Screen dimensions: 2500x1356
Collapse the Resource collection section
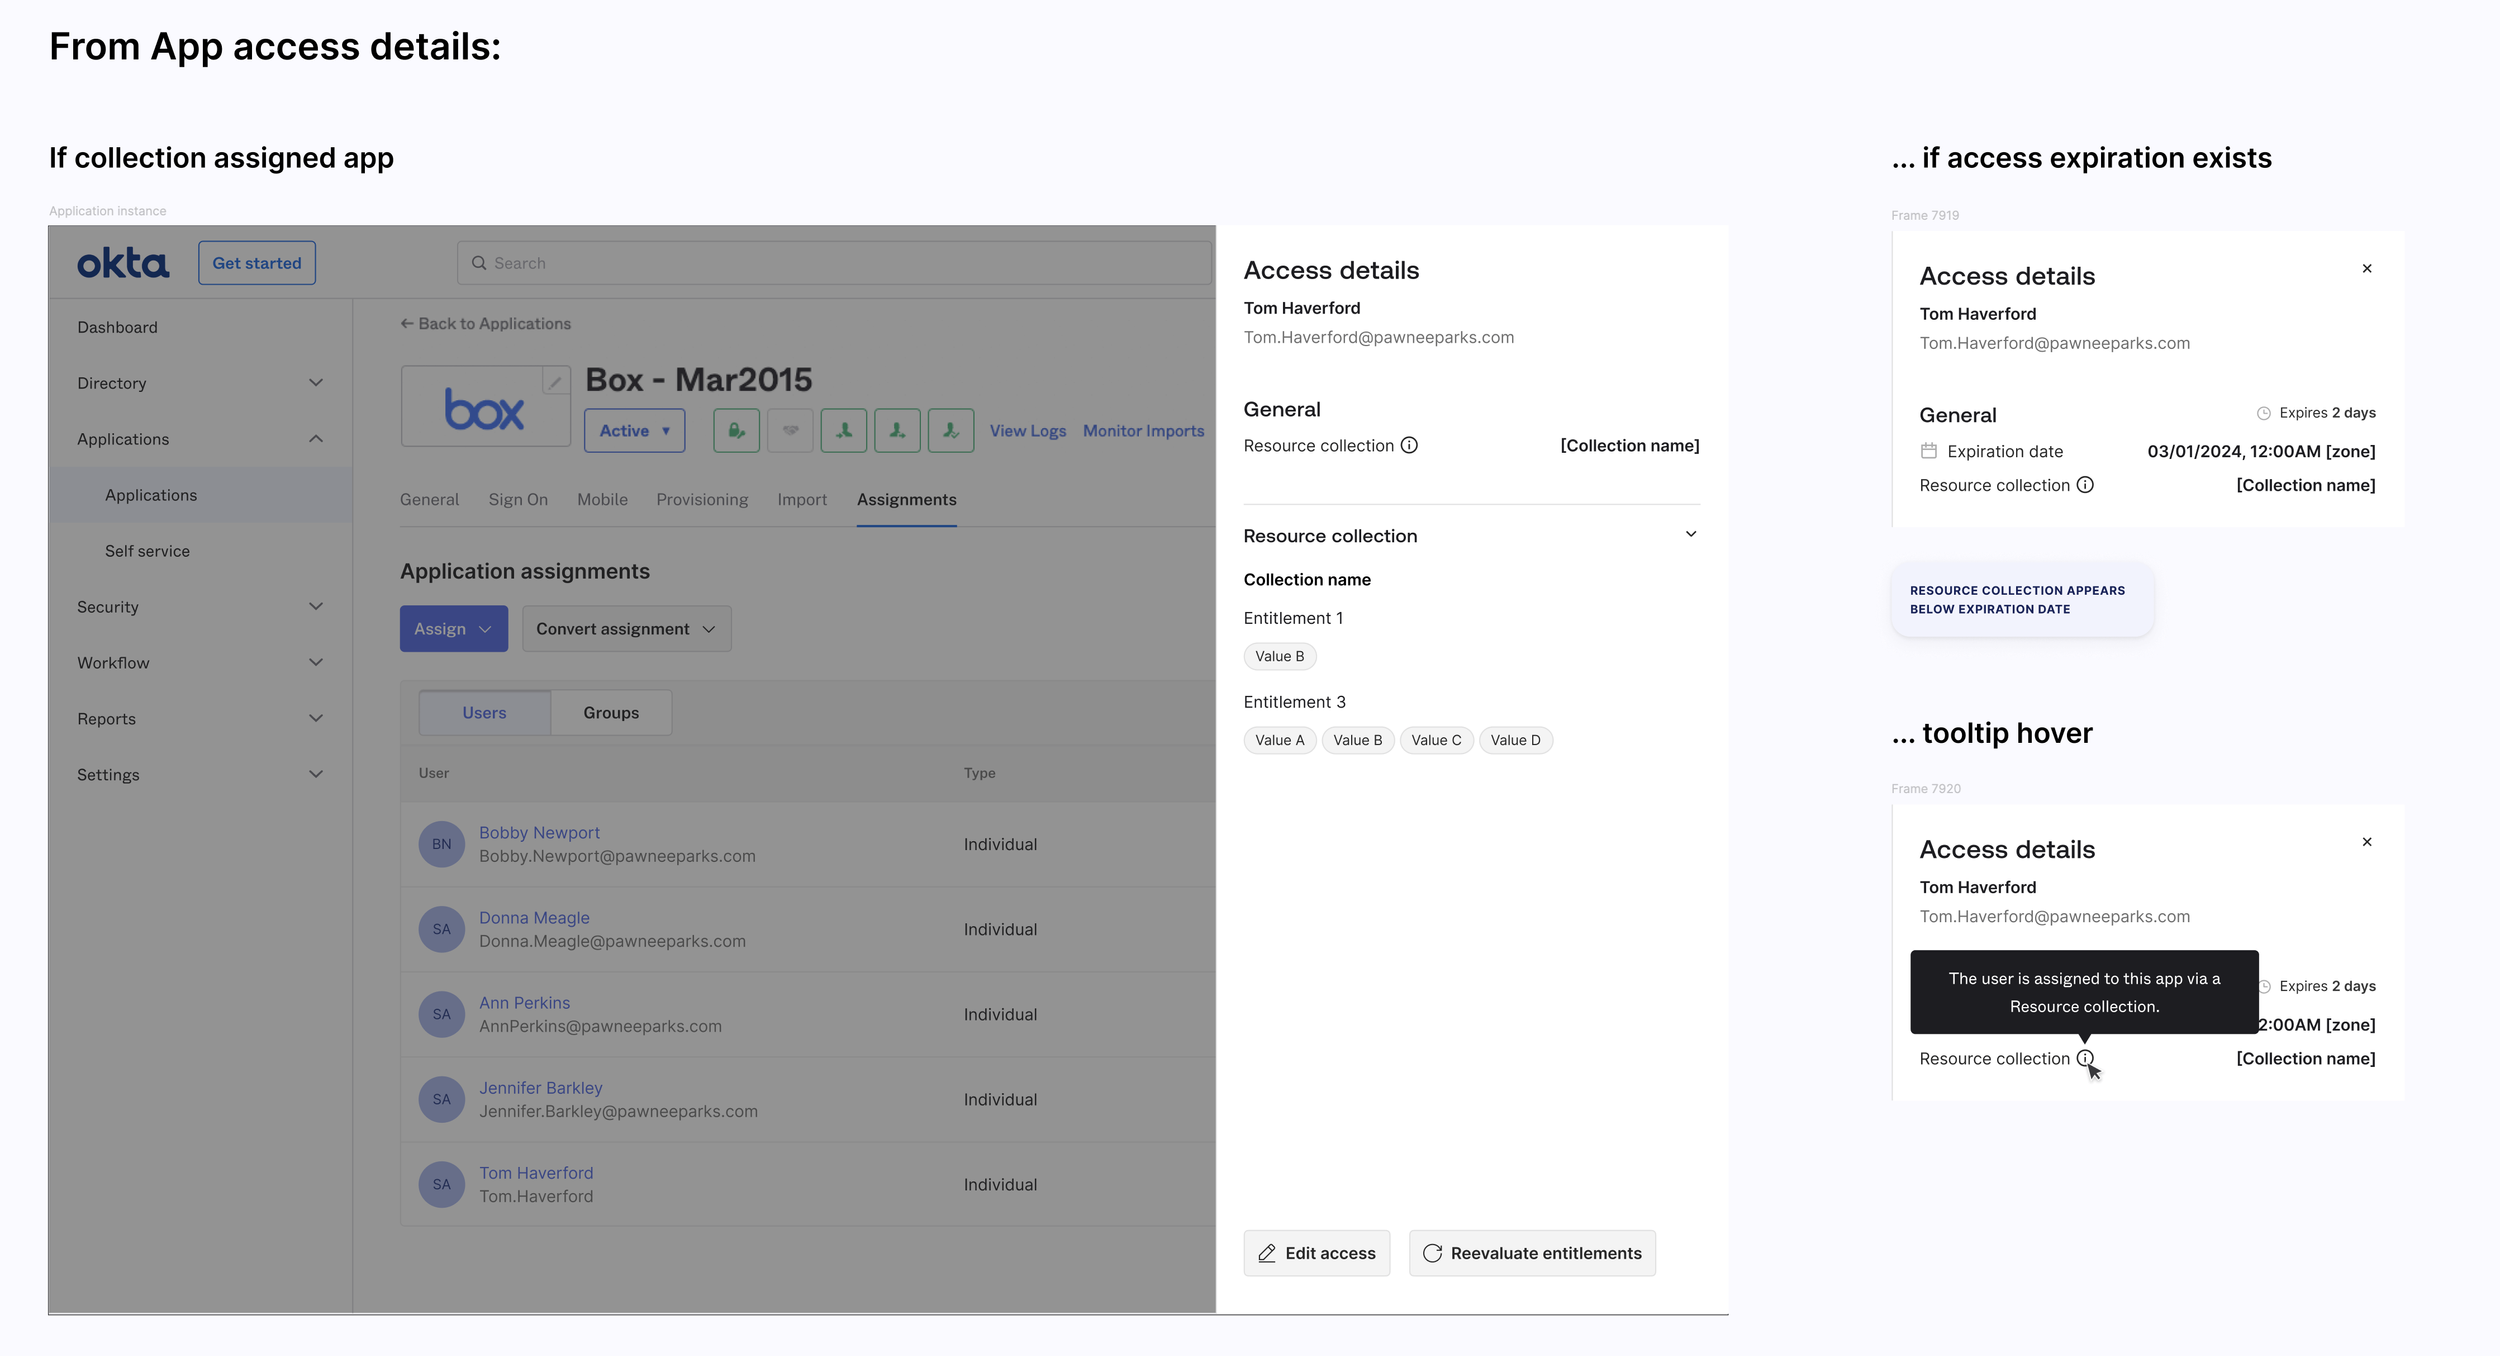tap(1690, 534)
